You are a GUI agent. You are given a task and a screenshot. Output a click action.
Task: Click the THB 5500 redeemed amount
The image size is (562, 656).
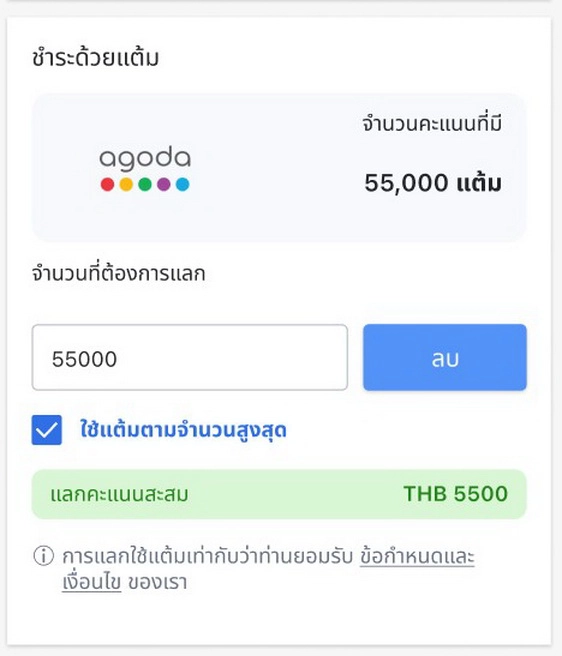click(456, 494)
